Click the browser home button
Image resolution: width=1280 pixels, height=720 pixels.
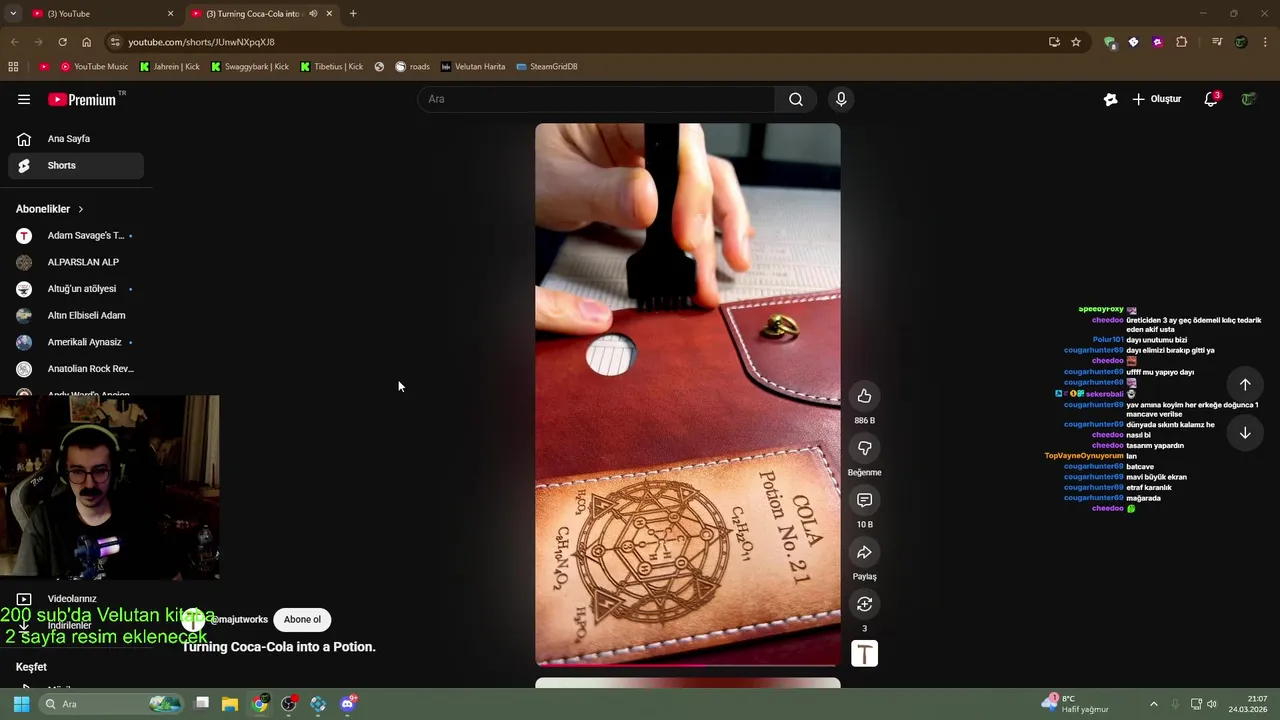86,42
